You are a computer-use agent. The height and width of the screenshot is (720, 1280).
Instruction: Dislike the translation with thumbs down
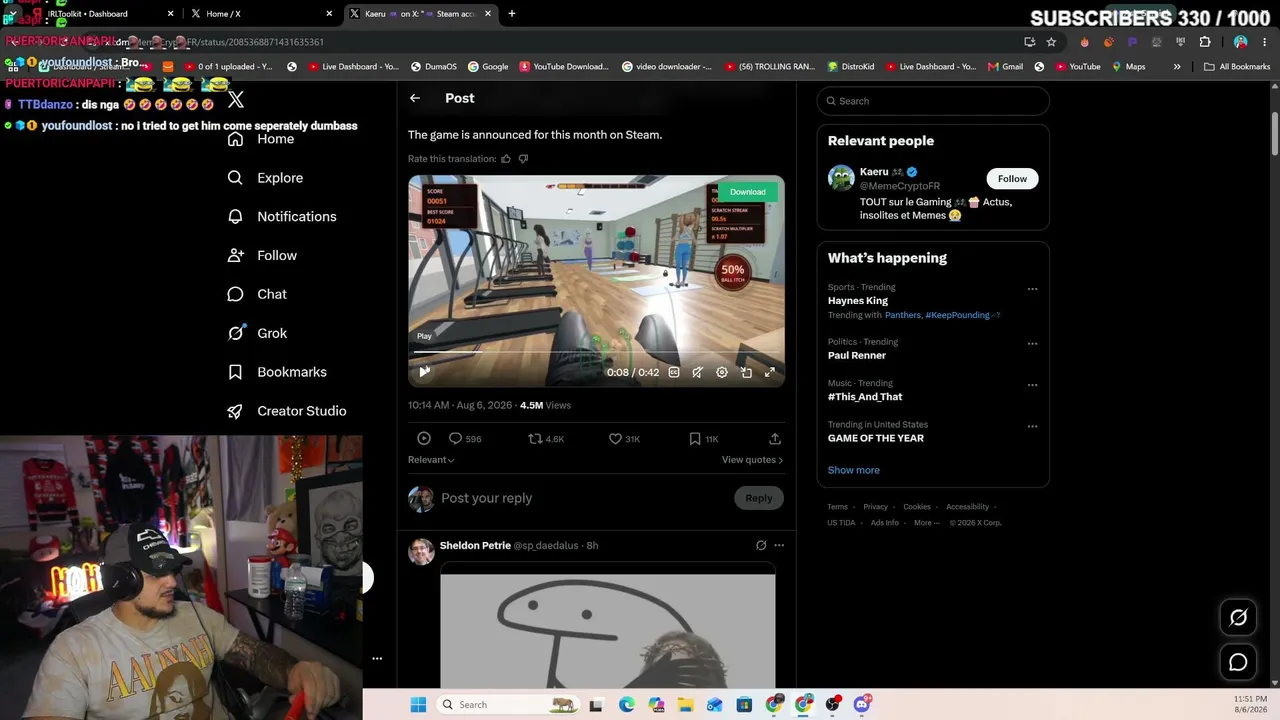coord(523,159)
